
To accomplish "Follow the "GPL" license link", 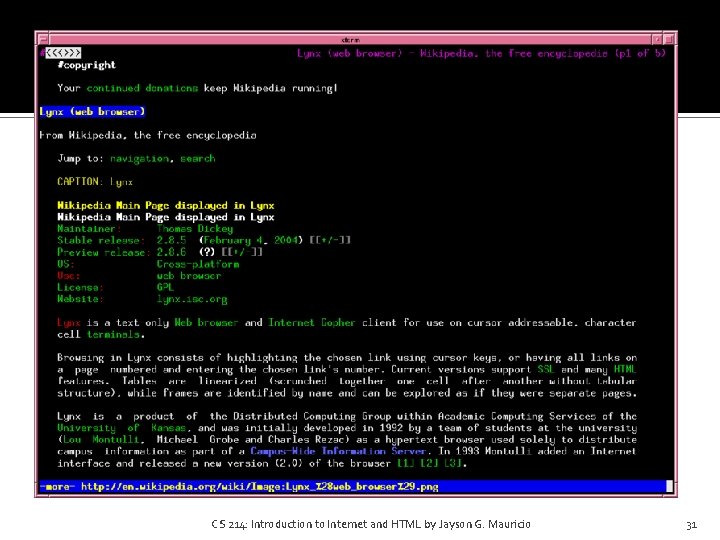I will 165,287.
